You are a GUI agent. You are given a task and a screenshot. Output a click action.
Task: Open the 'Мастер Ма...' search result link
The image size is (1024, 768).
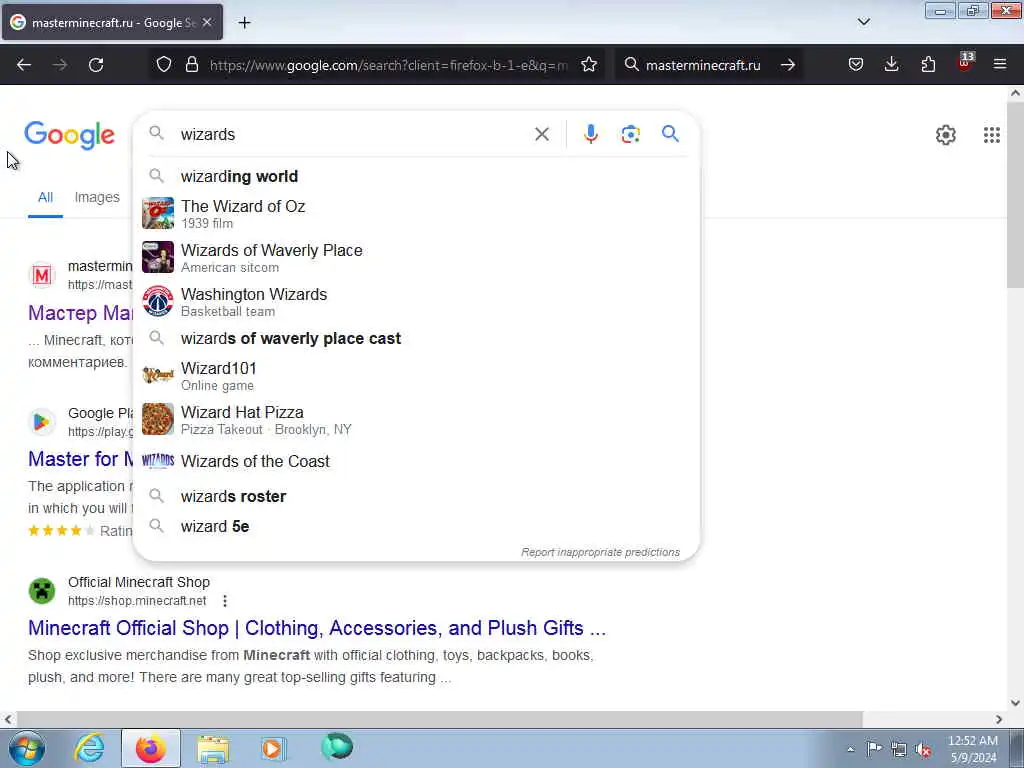click(x=80, y=313)
